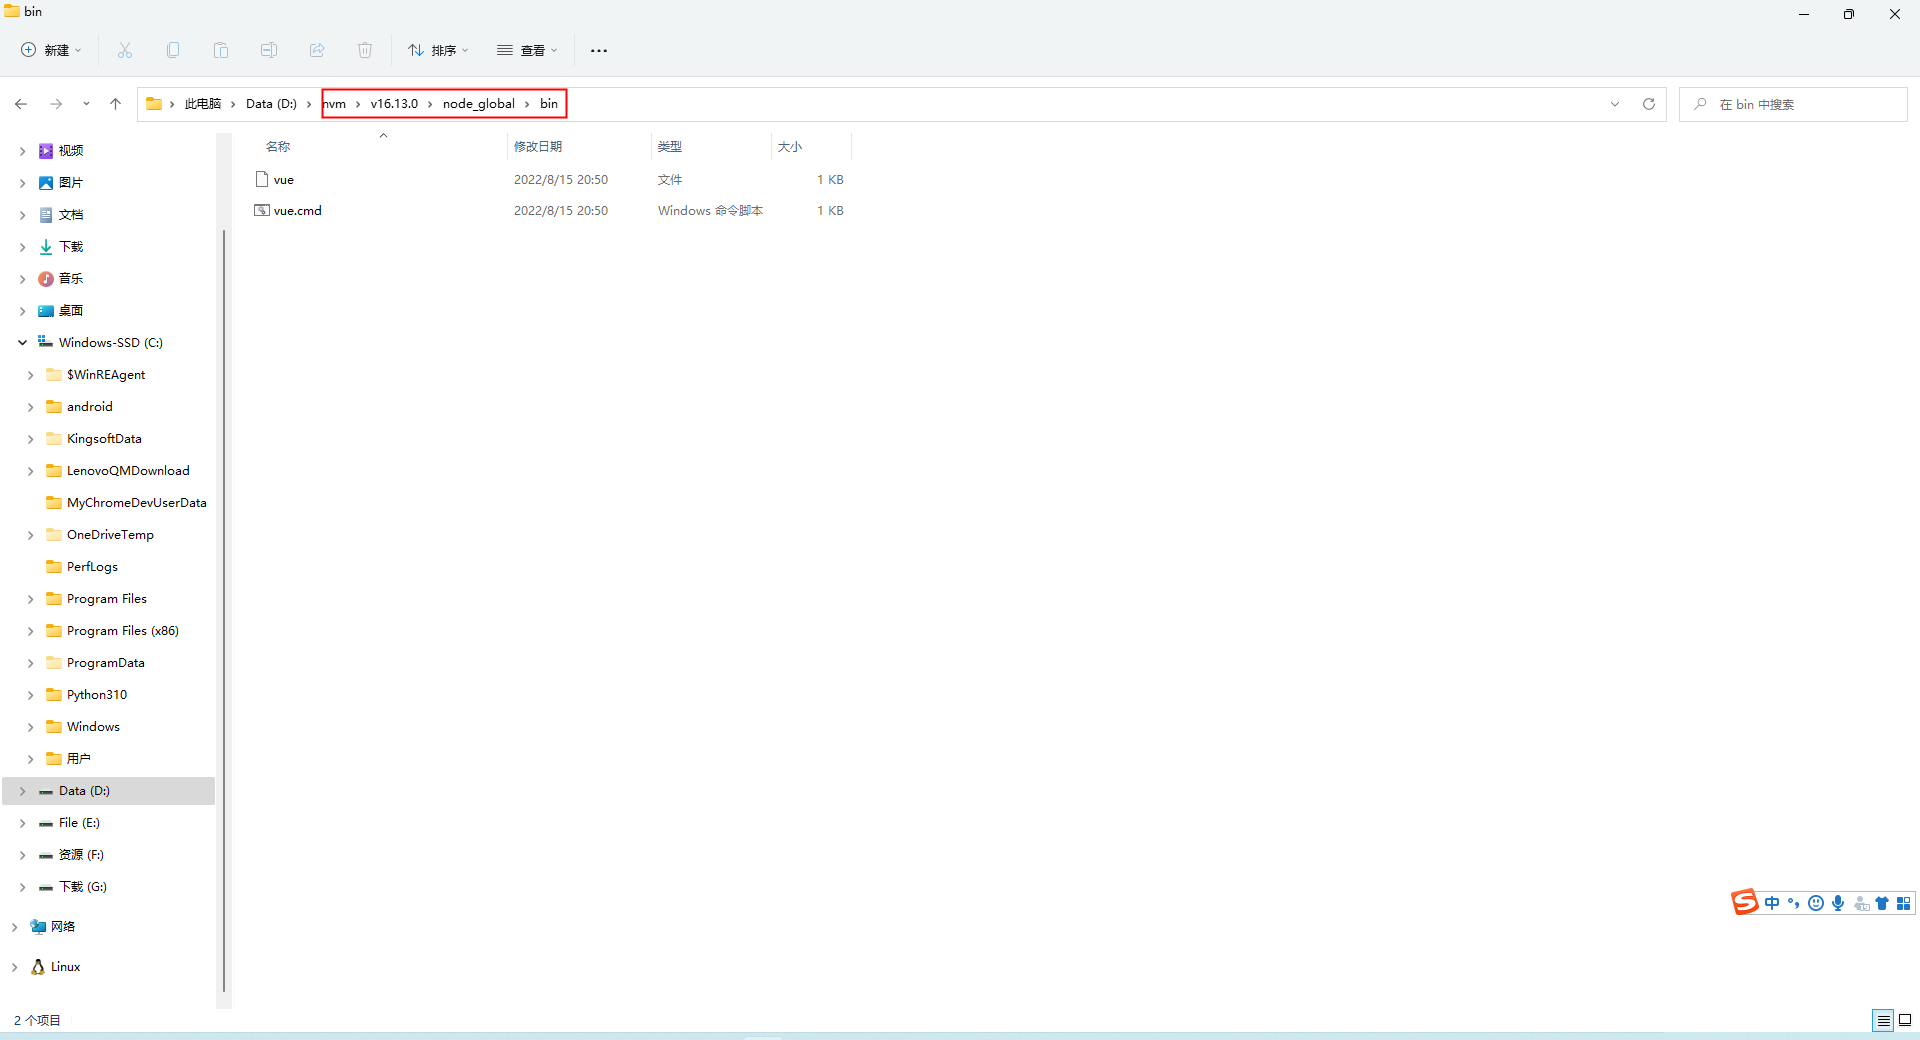Select the PerfLogs folder
This screenshot has width=1920, height=1040.
coord(92,567)
